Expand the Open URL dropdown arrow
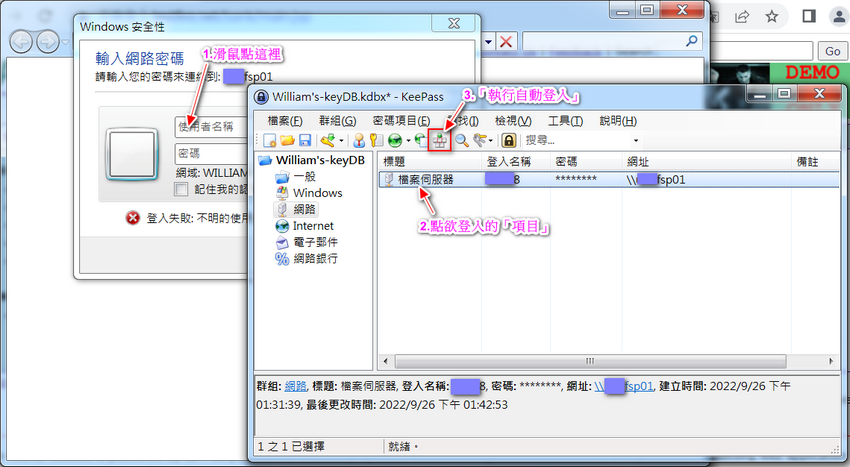 pyautogui.click(x=408, y=141)
